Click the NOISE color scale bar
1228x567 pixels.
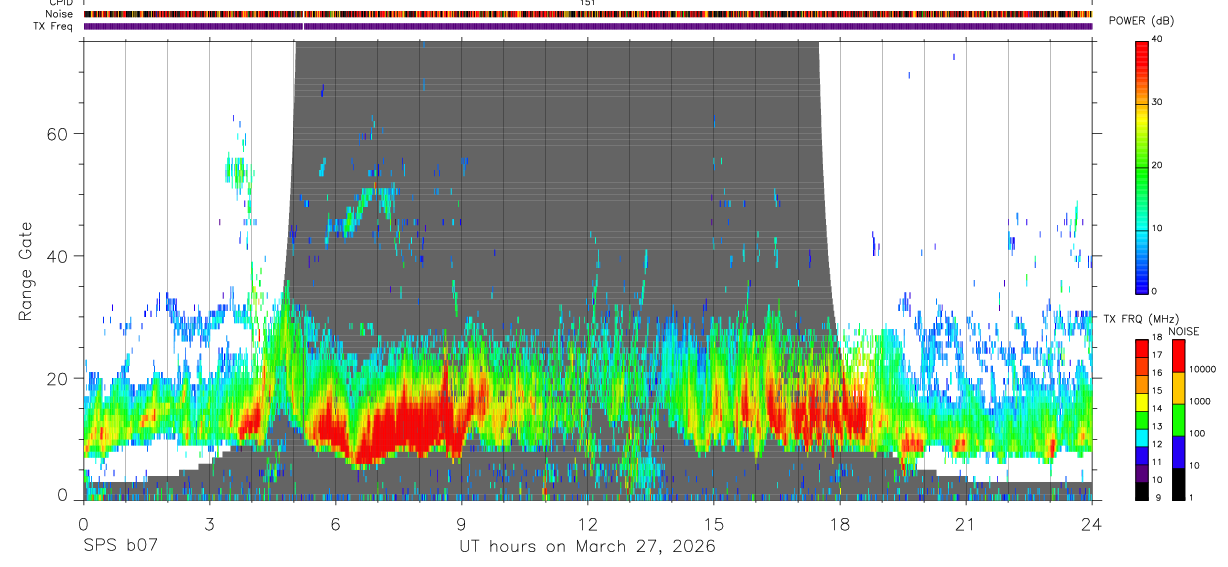coord(1178,420)
